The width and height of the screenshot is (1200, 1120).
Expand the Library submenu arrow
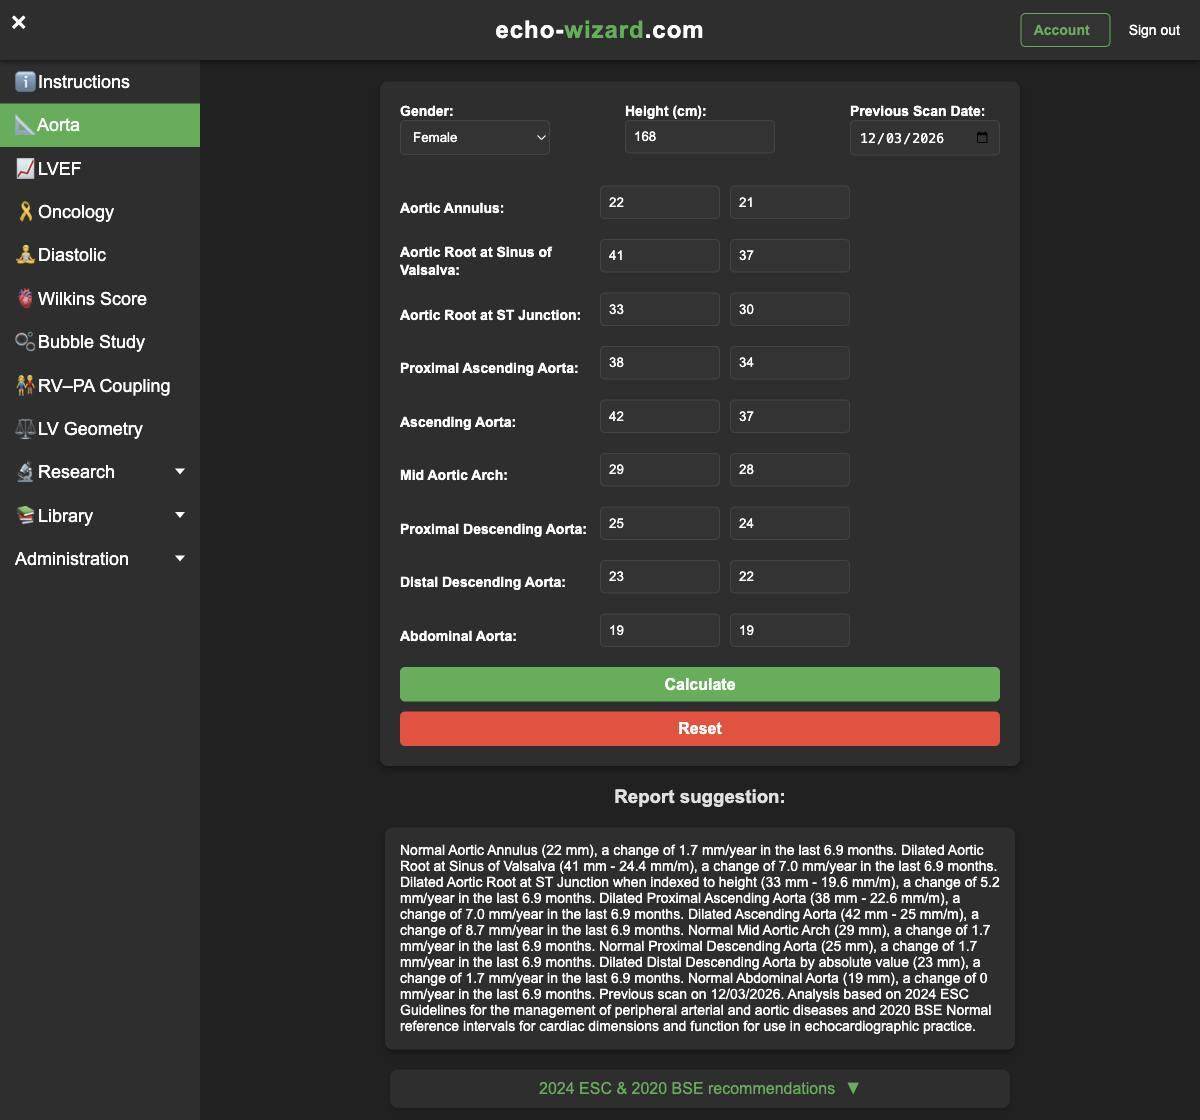(x=180, y=516)
